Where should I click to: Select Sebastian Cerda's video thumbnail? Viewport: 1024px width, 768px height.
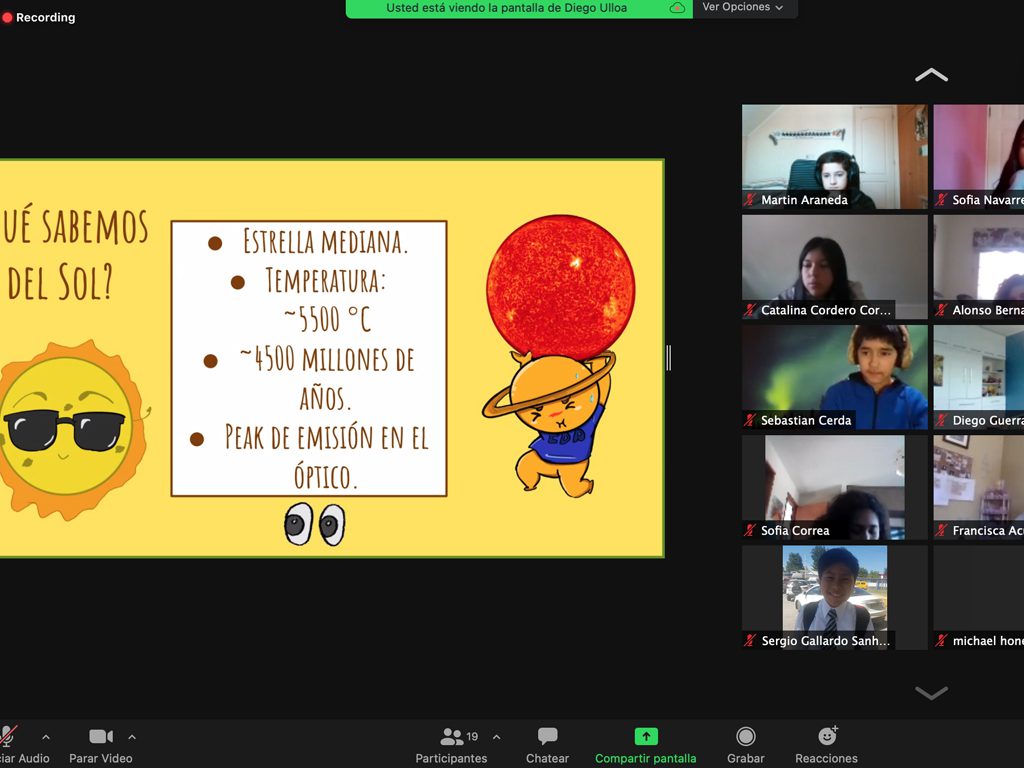pos(834,377)
